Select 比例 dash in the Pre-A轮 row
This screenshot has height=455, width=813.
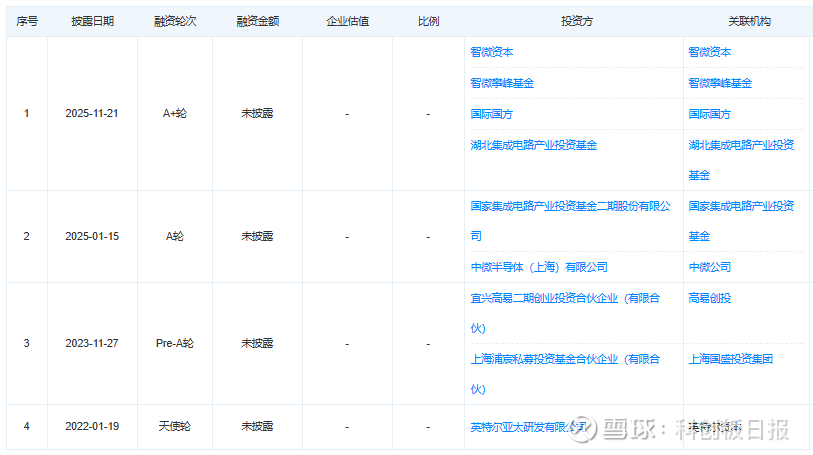click(x=428, y=344)
